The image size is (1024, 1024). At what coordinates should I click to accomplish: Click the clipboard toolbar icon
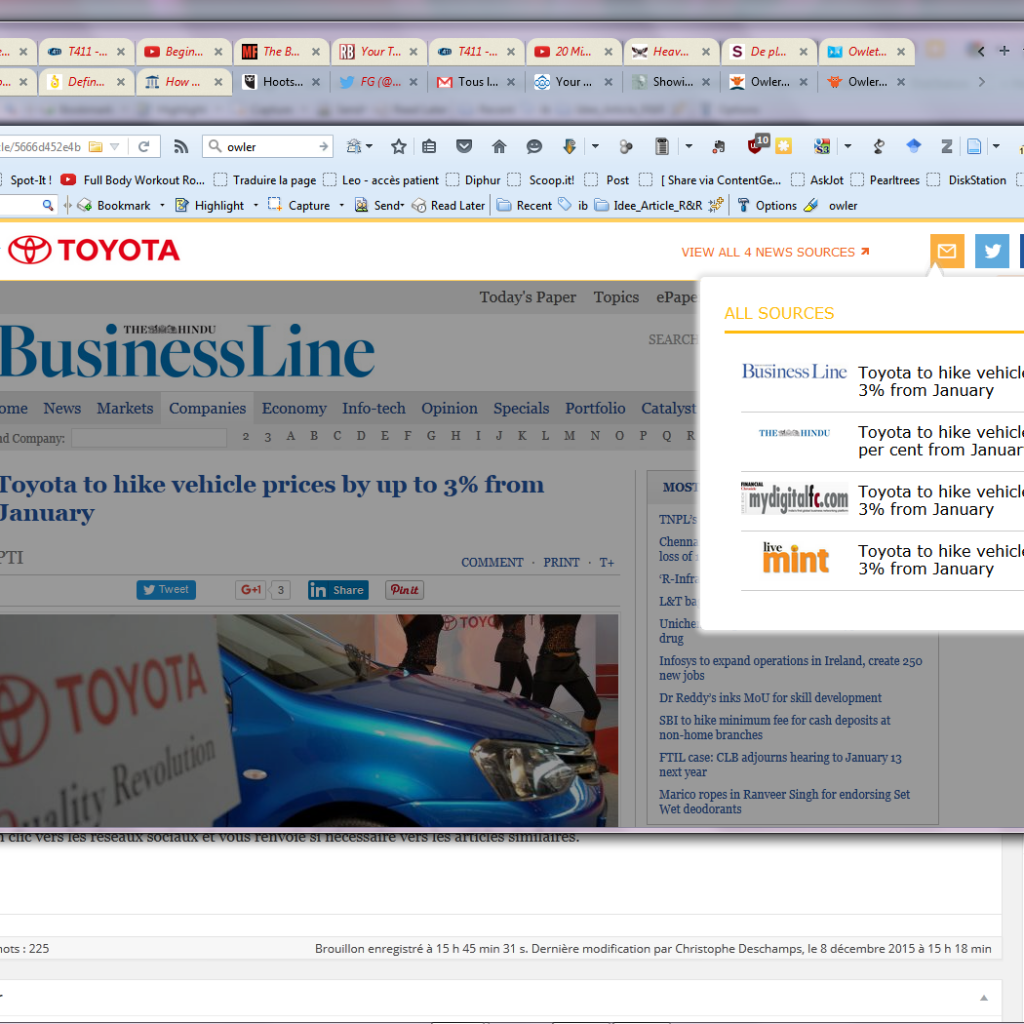tap(662, 147)
